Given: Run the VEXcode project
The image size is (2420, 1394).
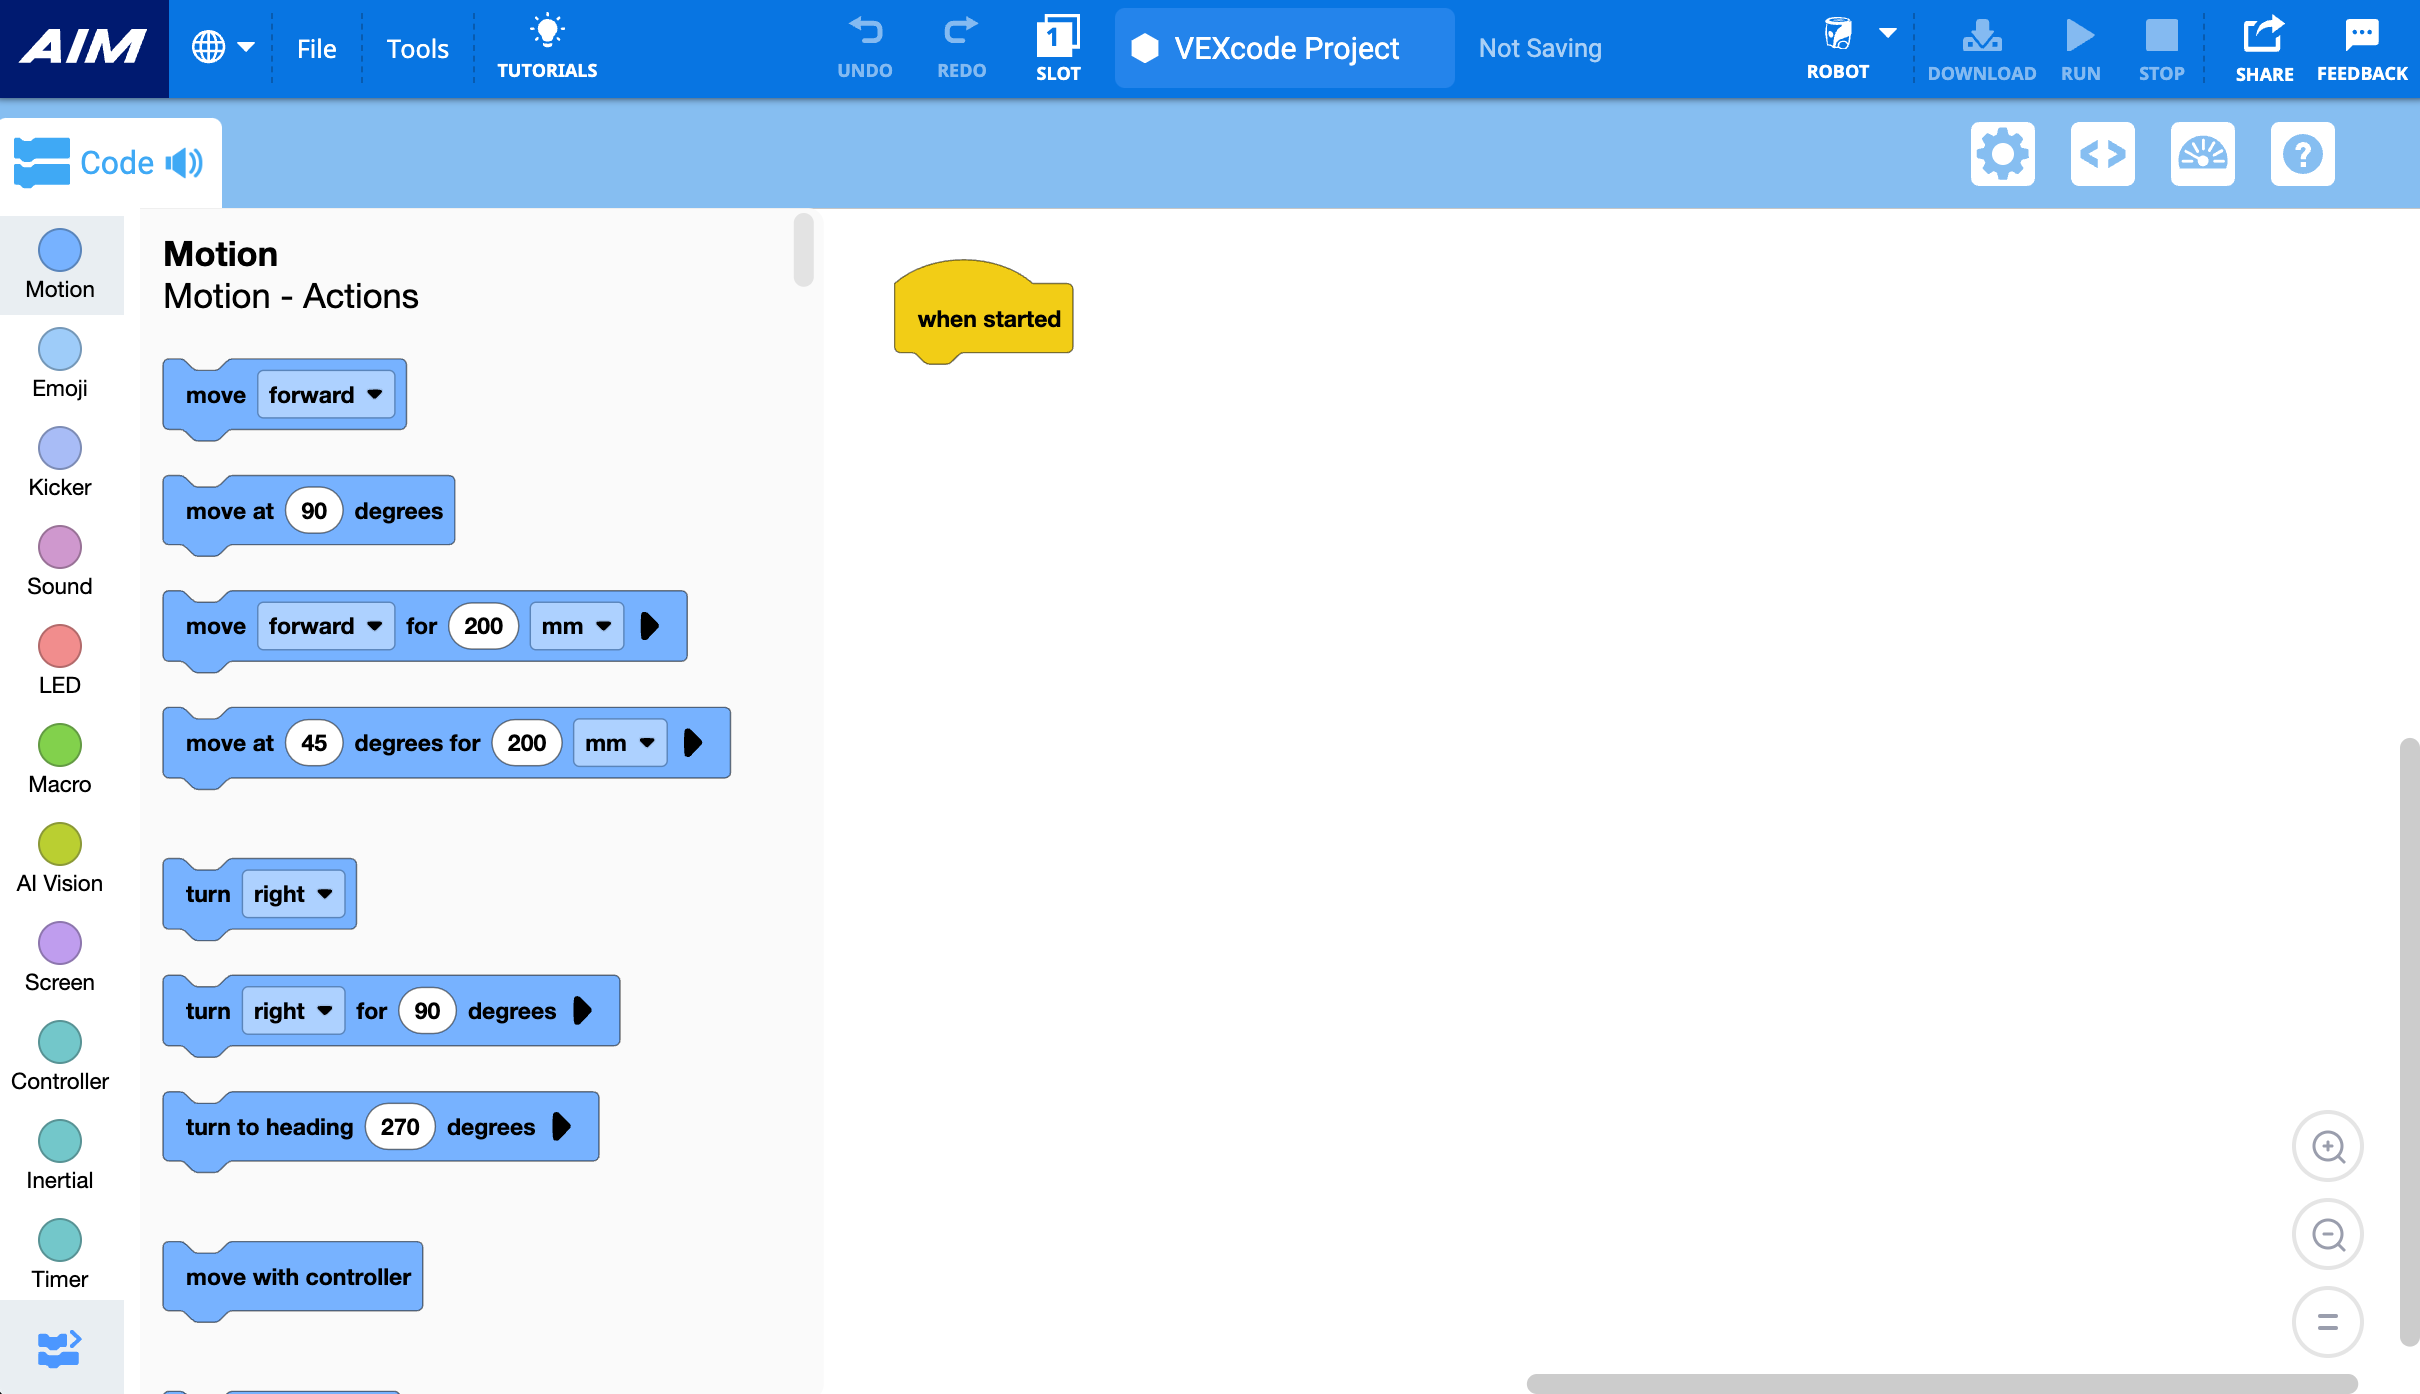Looking at the screenshot, I should (2080, 46).
